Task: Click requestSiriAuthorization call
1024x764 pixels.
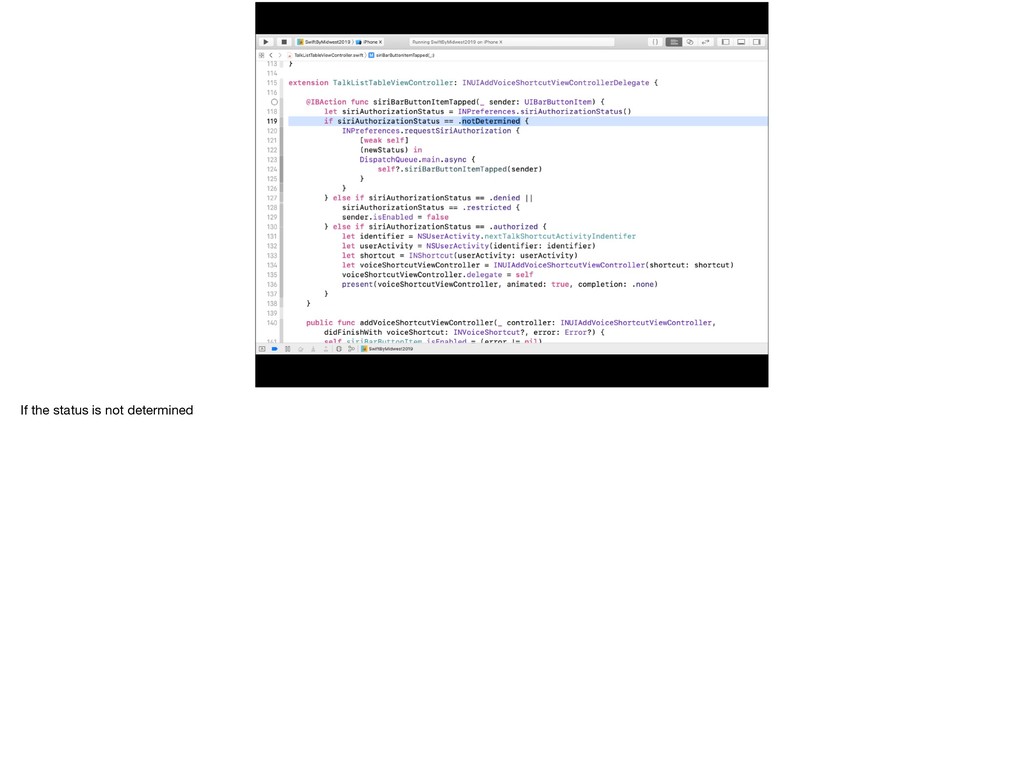Action: (458, 131)
